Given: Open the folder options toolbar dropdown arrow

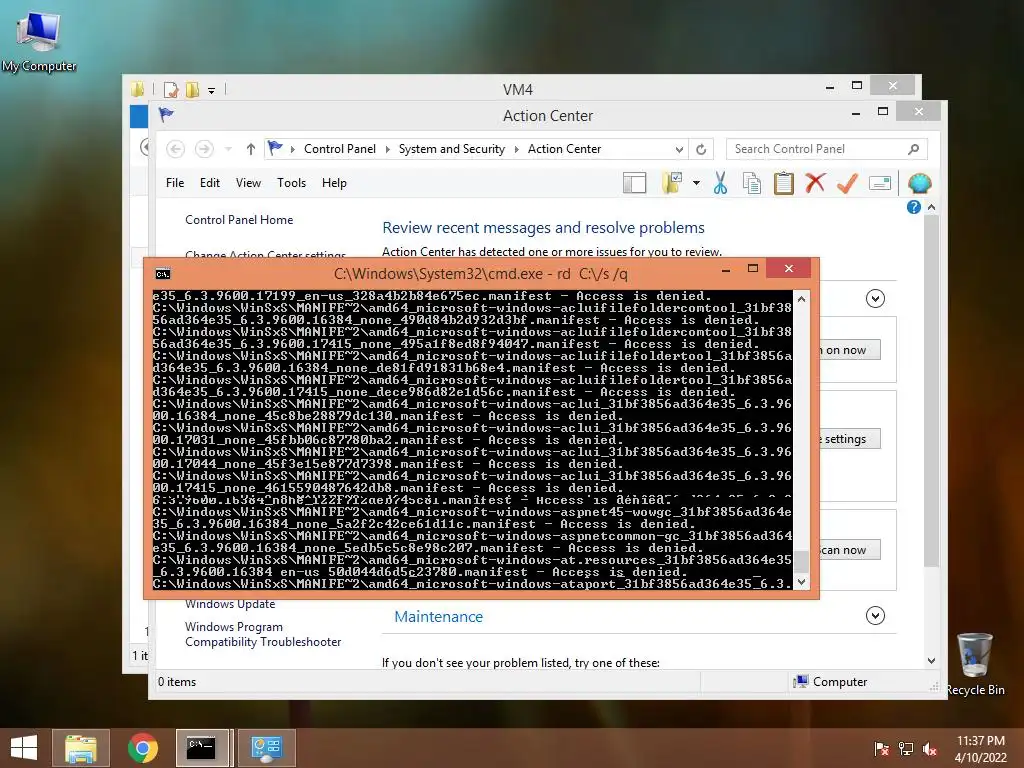Looking at the screenshot, I should tap(696, 184).
